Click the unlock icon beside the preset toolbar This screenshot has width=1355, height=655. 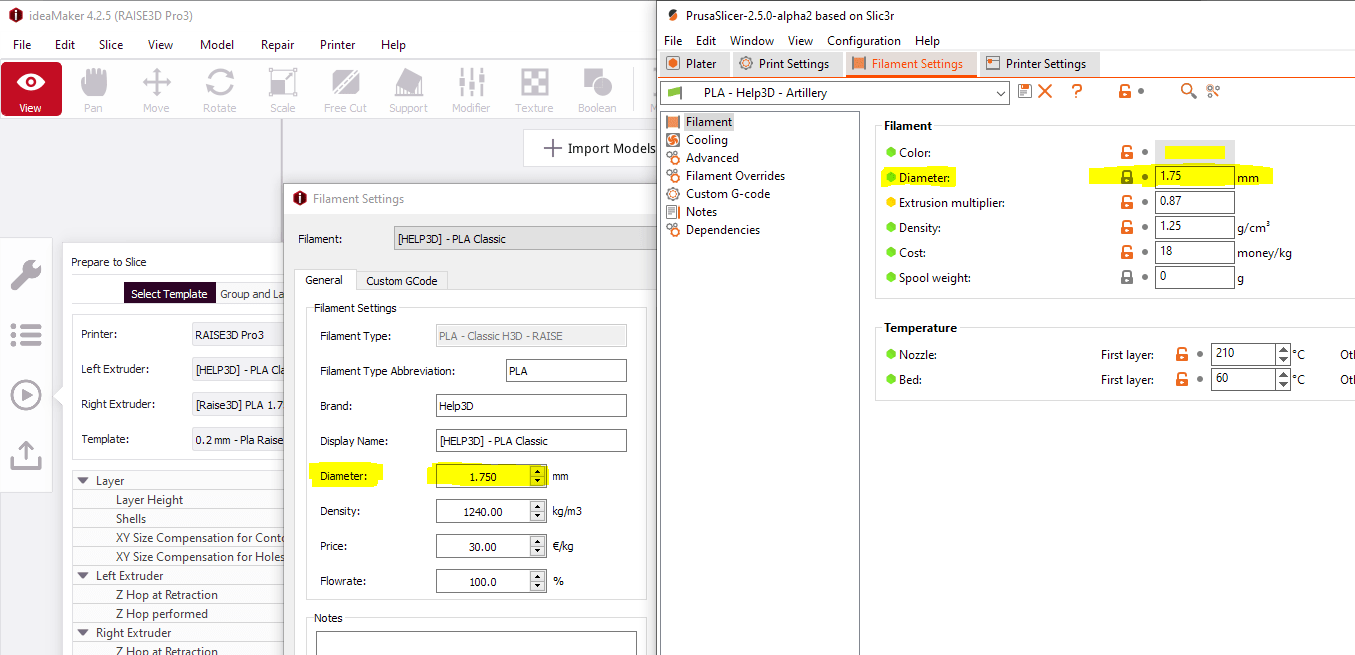click(x=1125, y=91)
